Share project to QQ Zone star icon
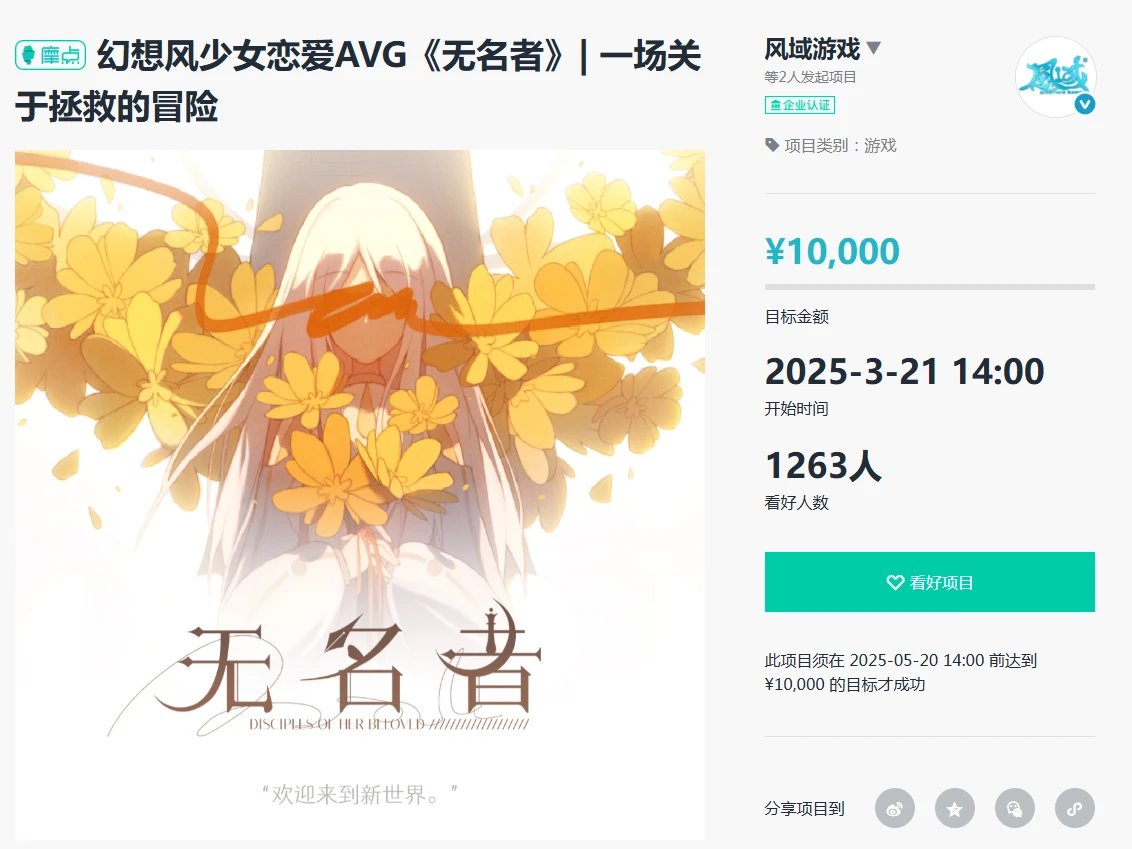Screen dimensions: 1132x849 pos(954,808)
